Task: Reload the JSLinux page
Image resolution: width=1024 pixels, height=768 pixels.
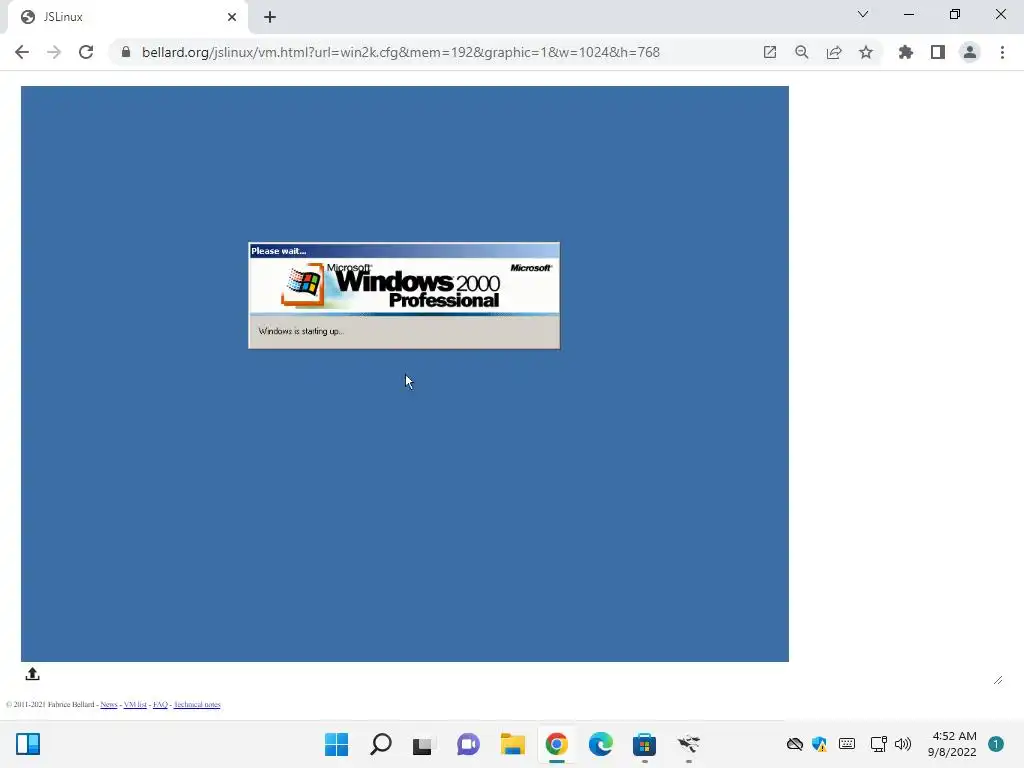Action: (x=86, y=52)
